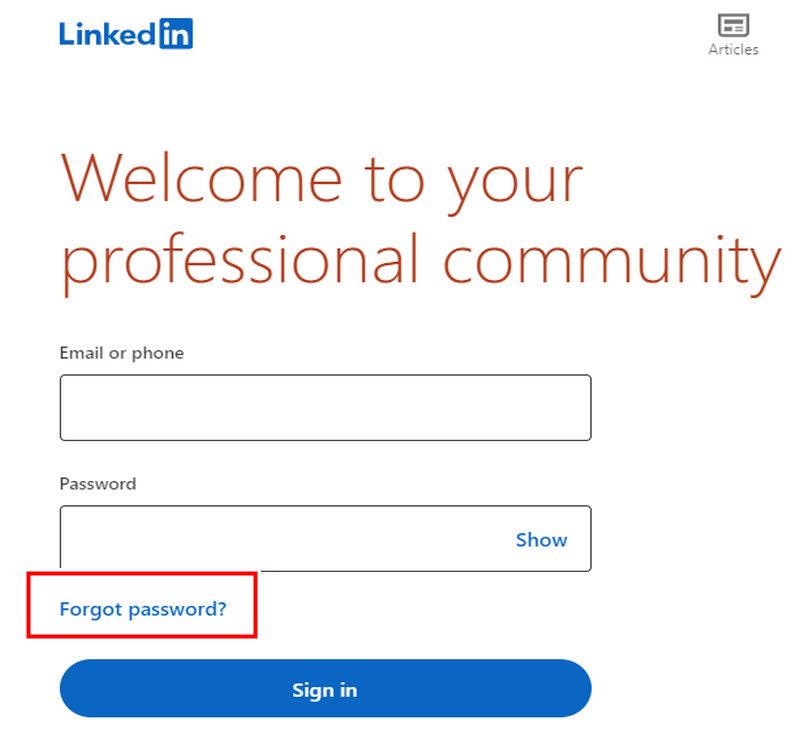Click the word "Welcome" in the heading
The height and width of the screenshot is (750, 800).
(202, 180)
